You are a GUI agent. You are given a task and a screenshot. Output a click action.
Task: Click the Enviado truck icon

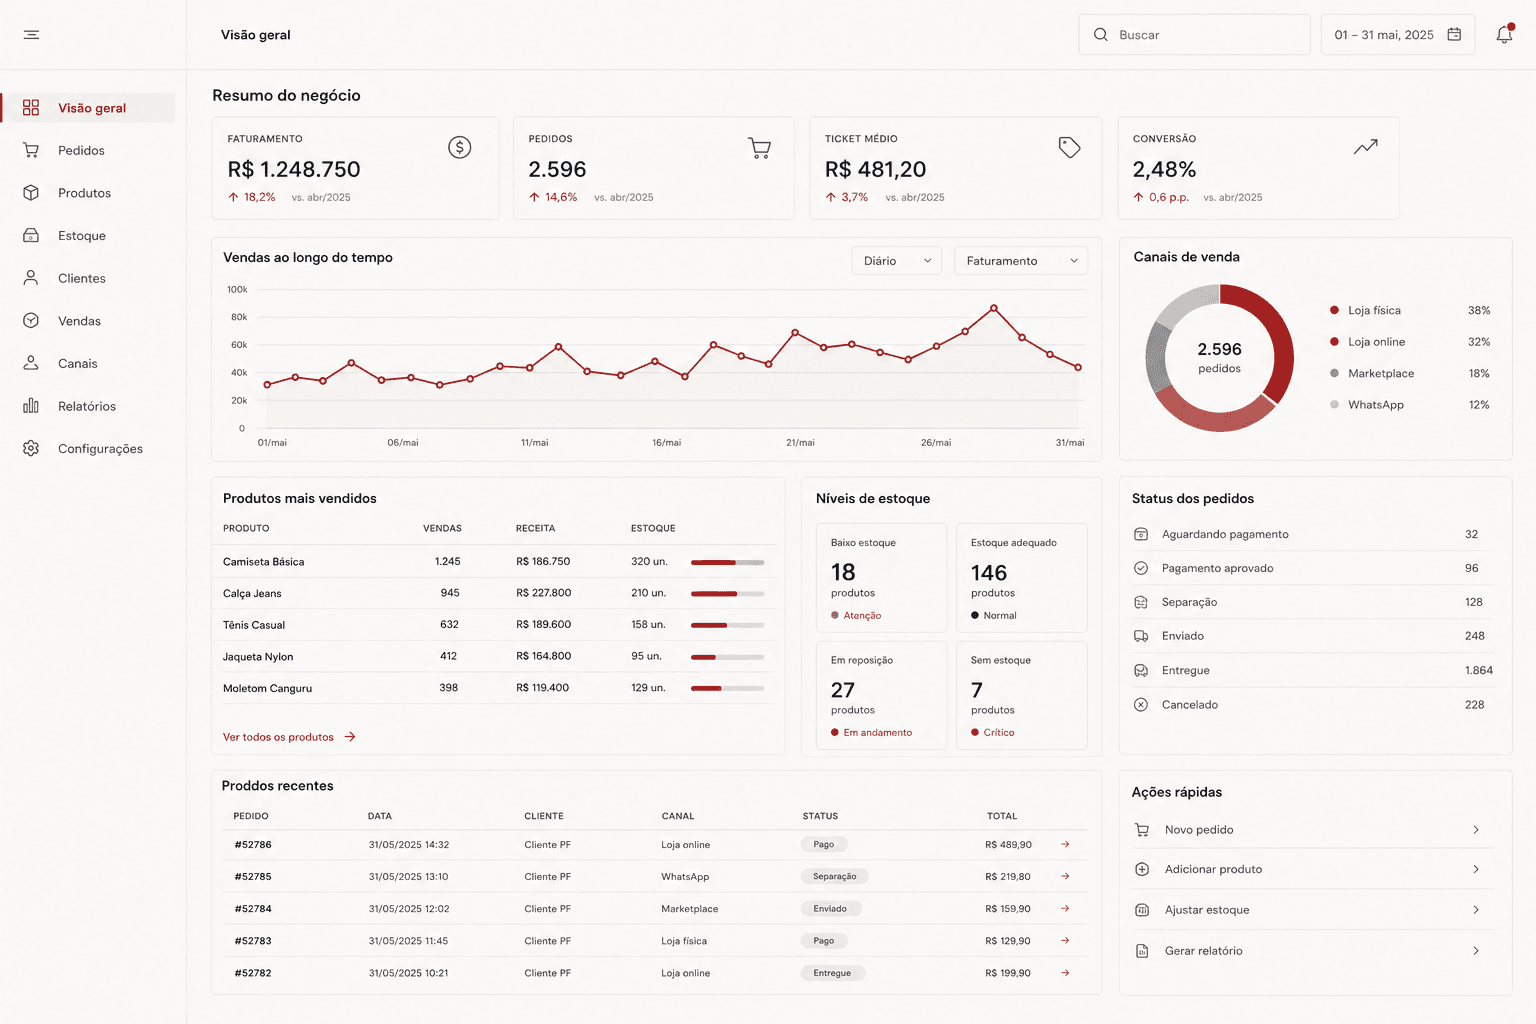pyautogui.click(x=1140, y=636)
